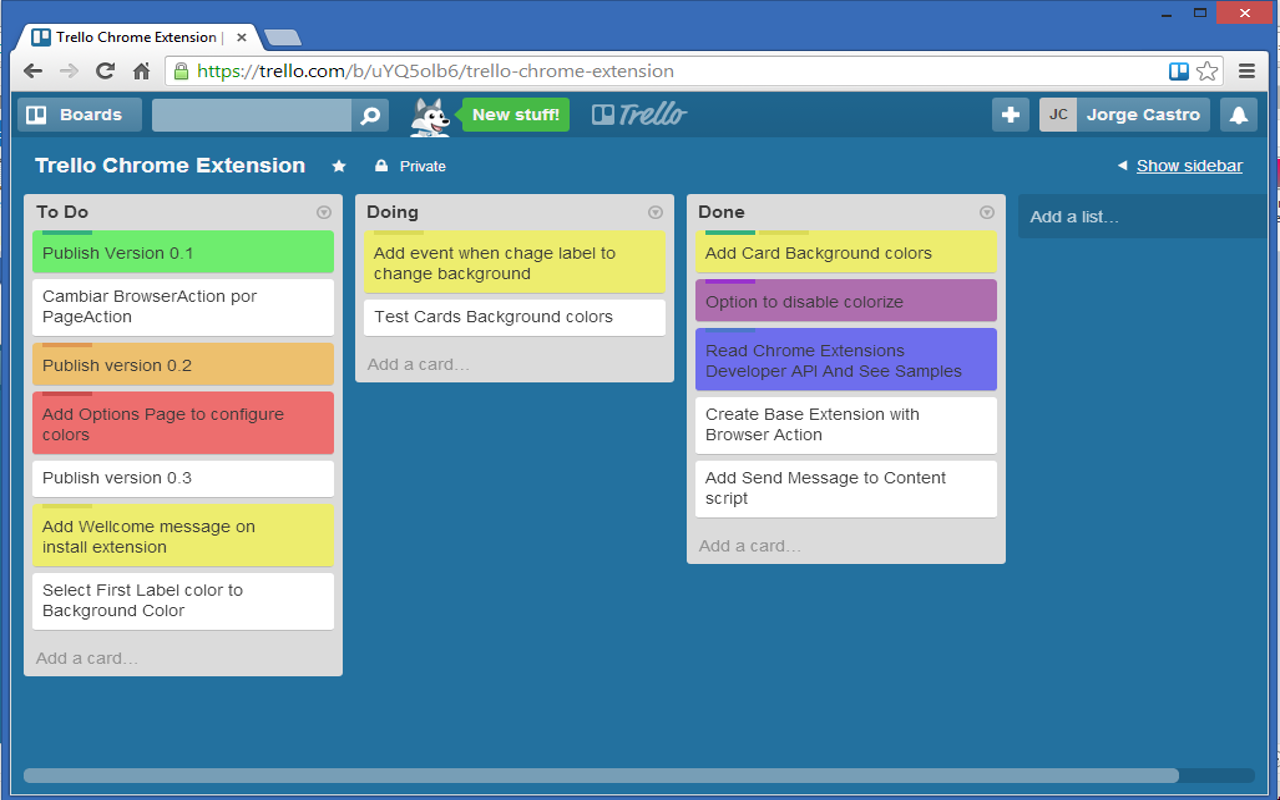Click the JC avatar initials

coord(1058,115)
